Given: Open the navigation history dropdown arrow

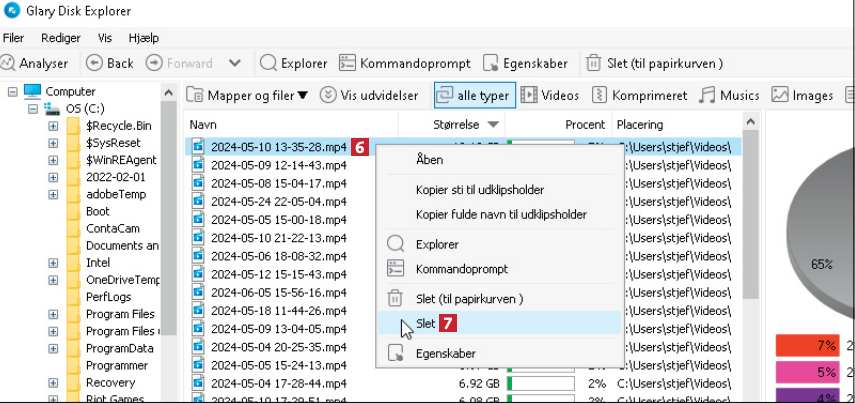Looking at the screenshot, I should 235,63.
